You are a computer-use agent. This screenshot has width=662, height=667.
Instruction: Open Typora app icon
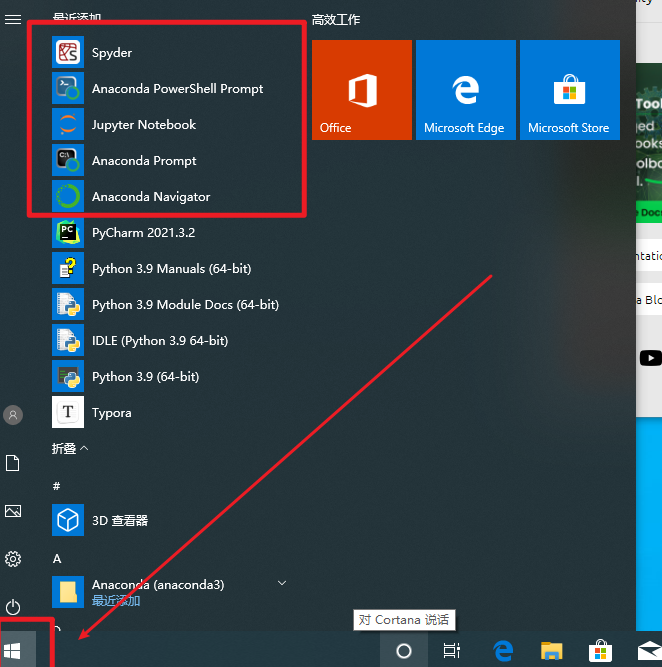click(68, 412)
